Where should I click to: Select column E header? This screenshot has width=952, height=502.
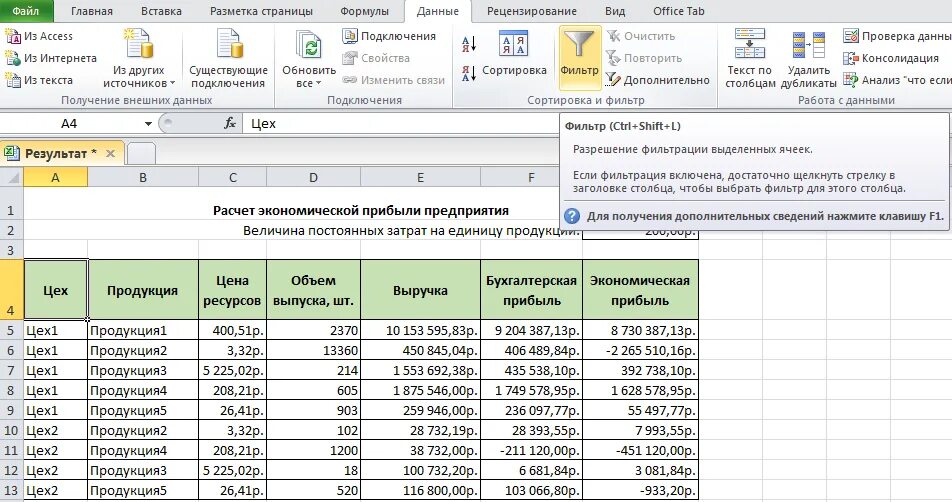click(420, 177)
